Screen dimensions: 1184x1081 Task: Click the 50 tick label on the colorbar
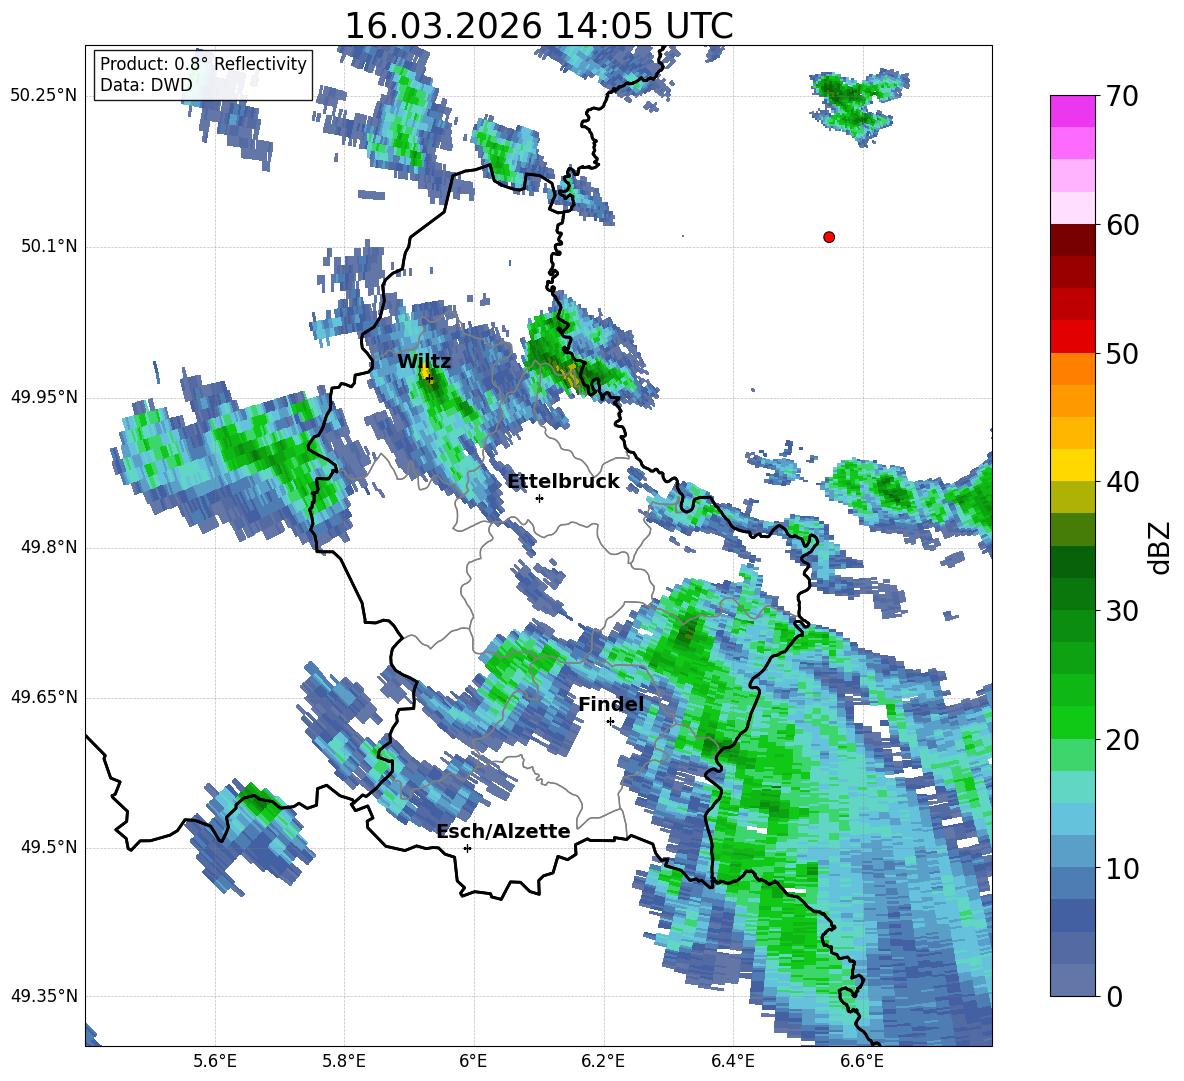(x=1122, y=354)
